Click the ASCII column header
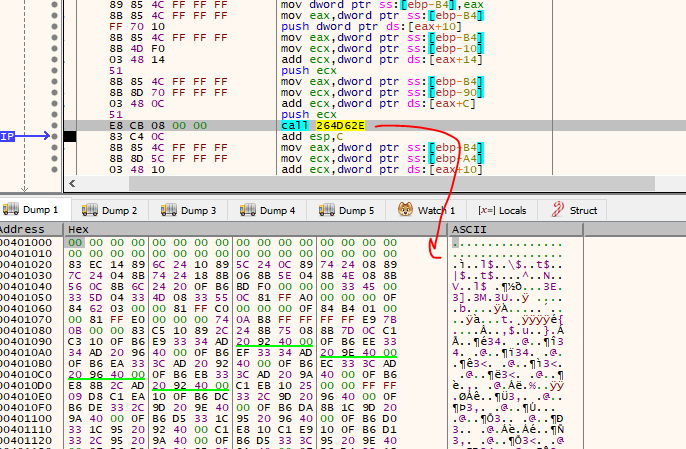 pos(515,229)
